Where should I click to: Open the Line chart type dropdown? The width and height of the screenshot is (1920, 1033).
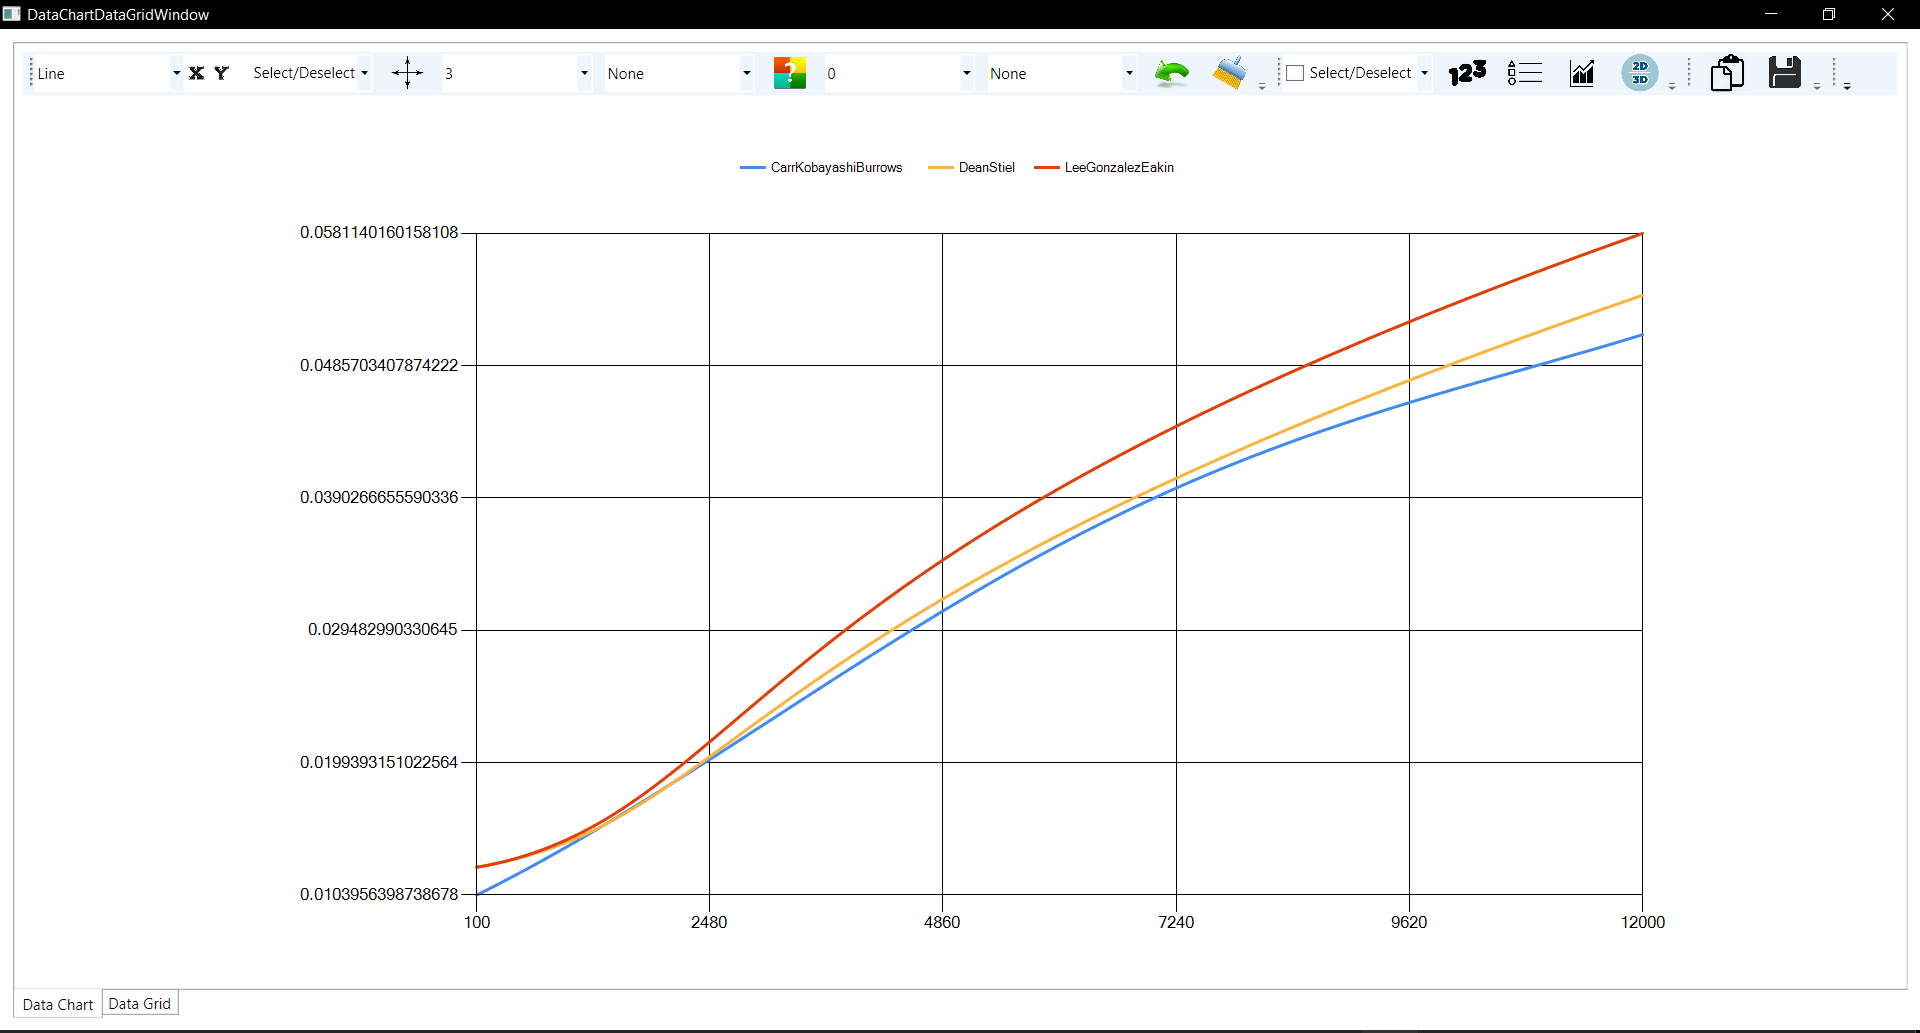pos(176,73)
